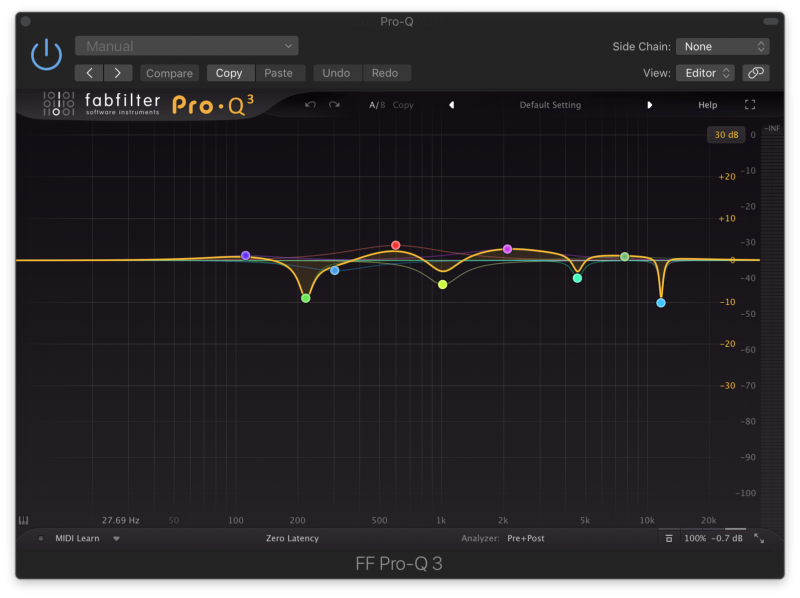Screen dimensions: 800x598
Task: Go to previous preset with left chevron
Action: [89, 73]
